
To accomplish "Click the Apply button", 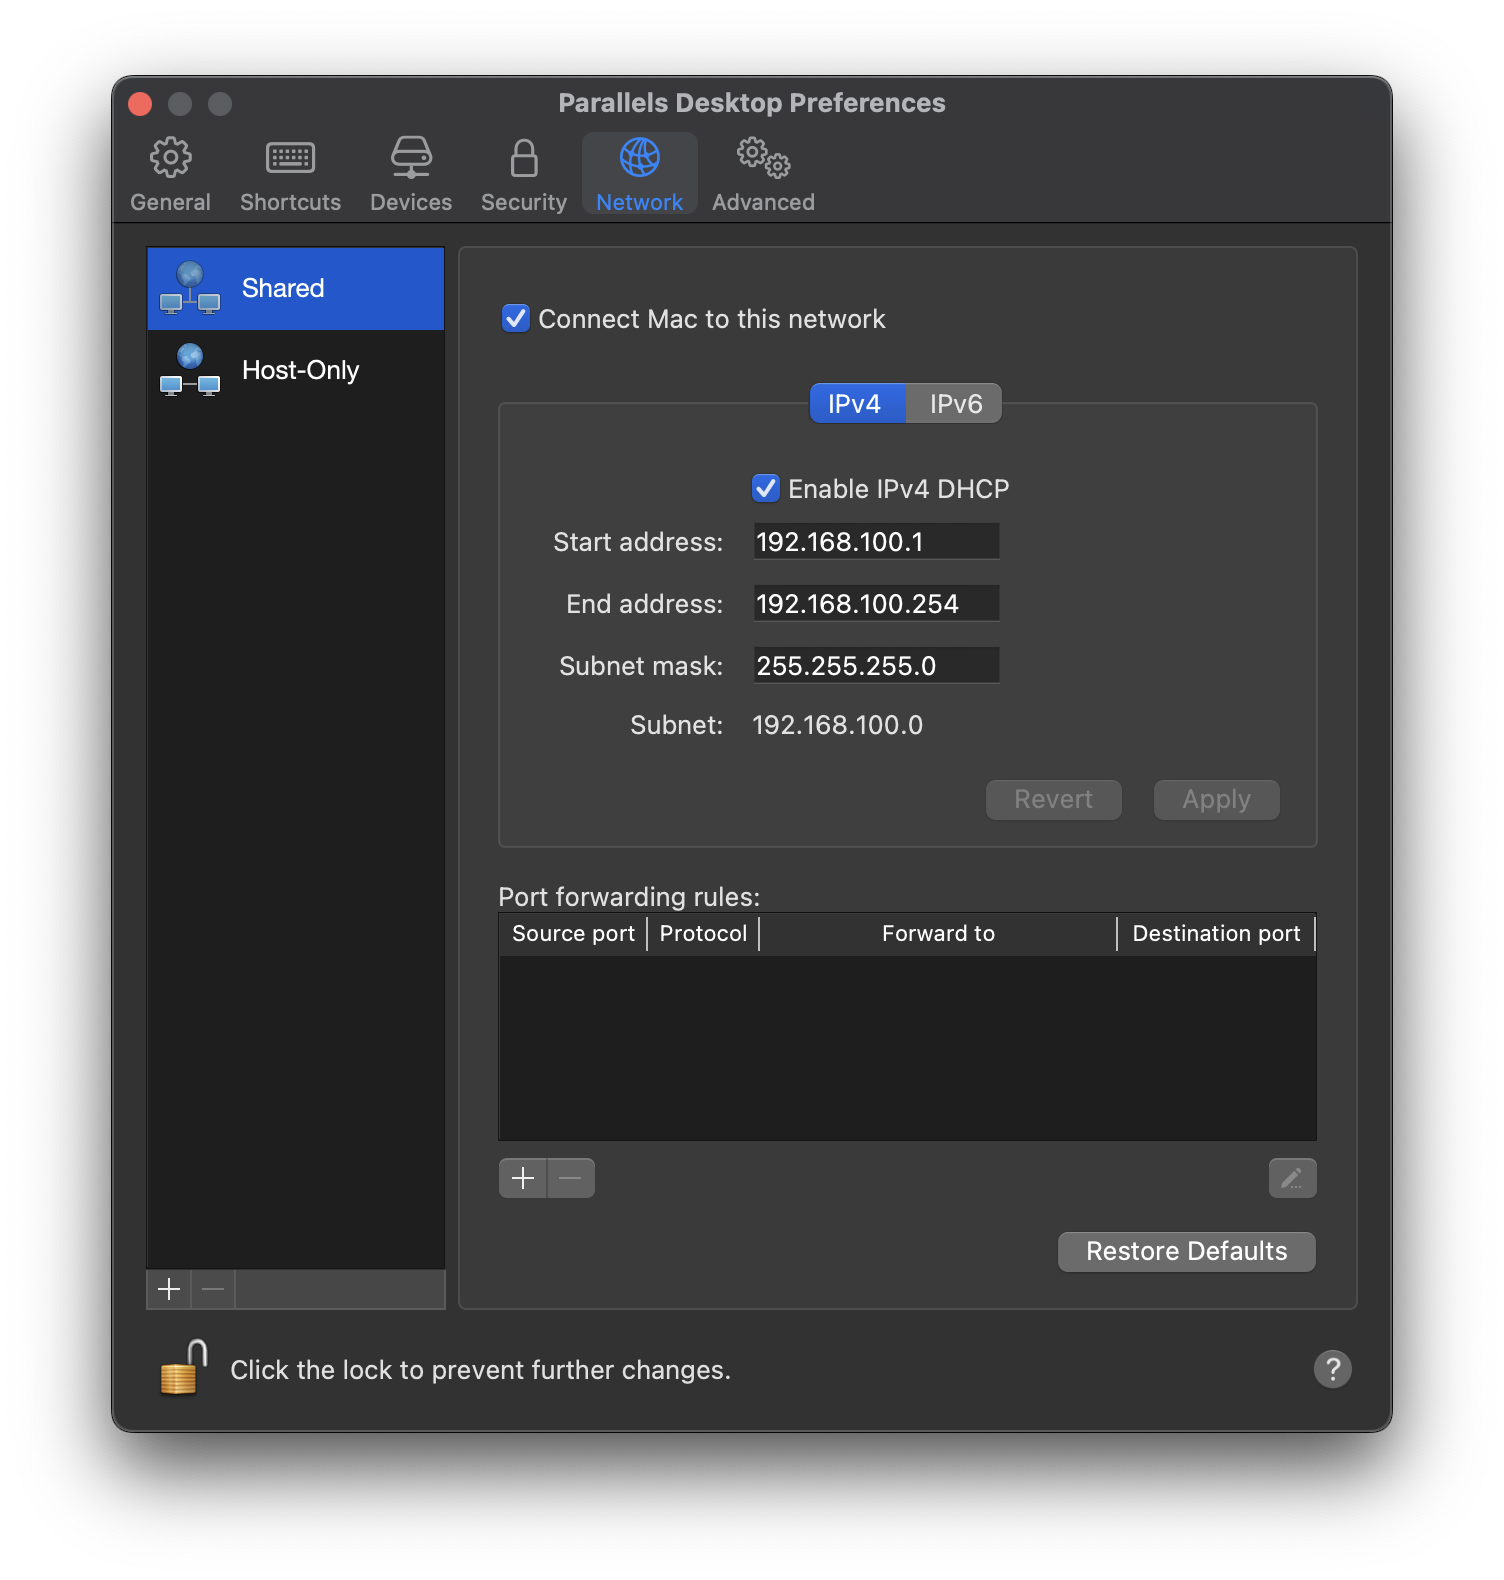I will (x=1216, y=800).
